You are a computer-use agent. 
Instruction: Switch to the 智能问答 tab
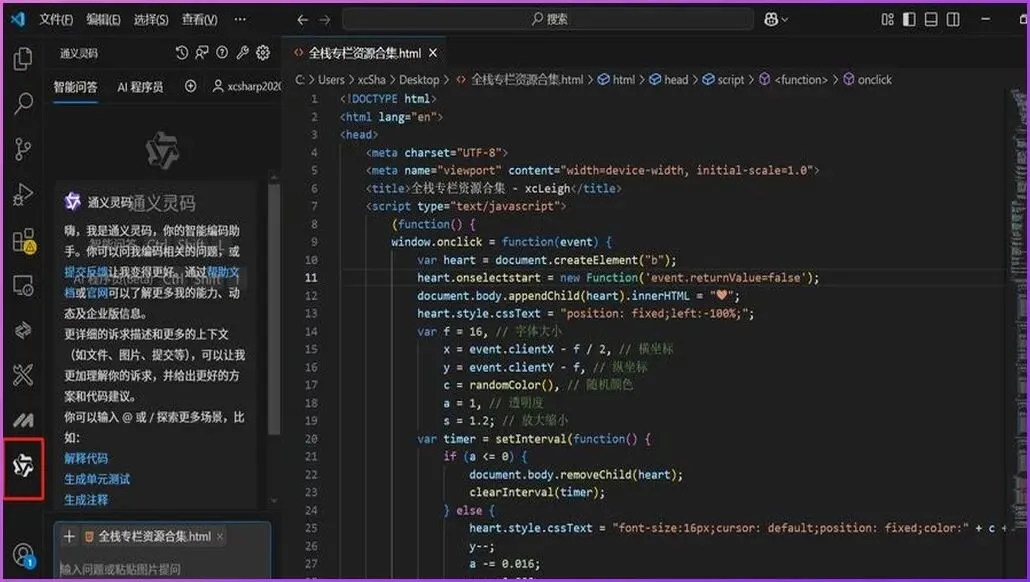point(76,87)
